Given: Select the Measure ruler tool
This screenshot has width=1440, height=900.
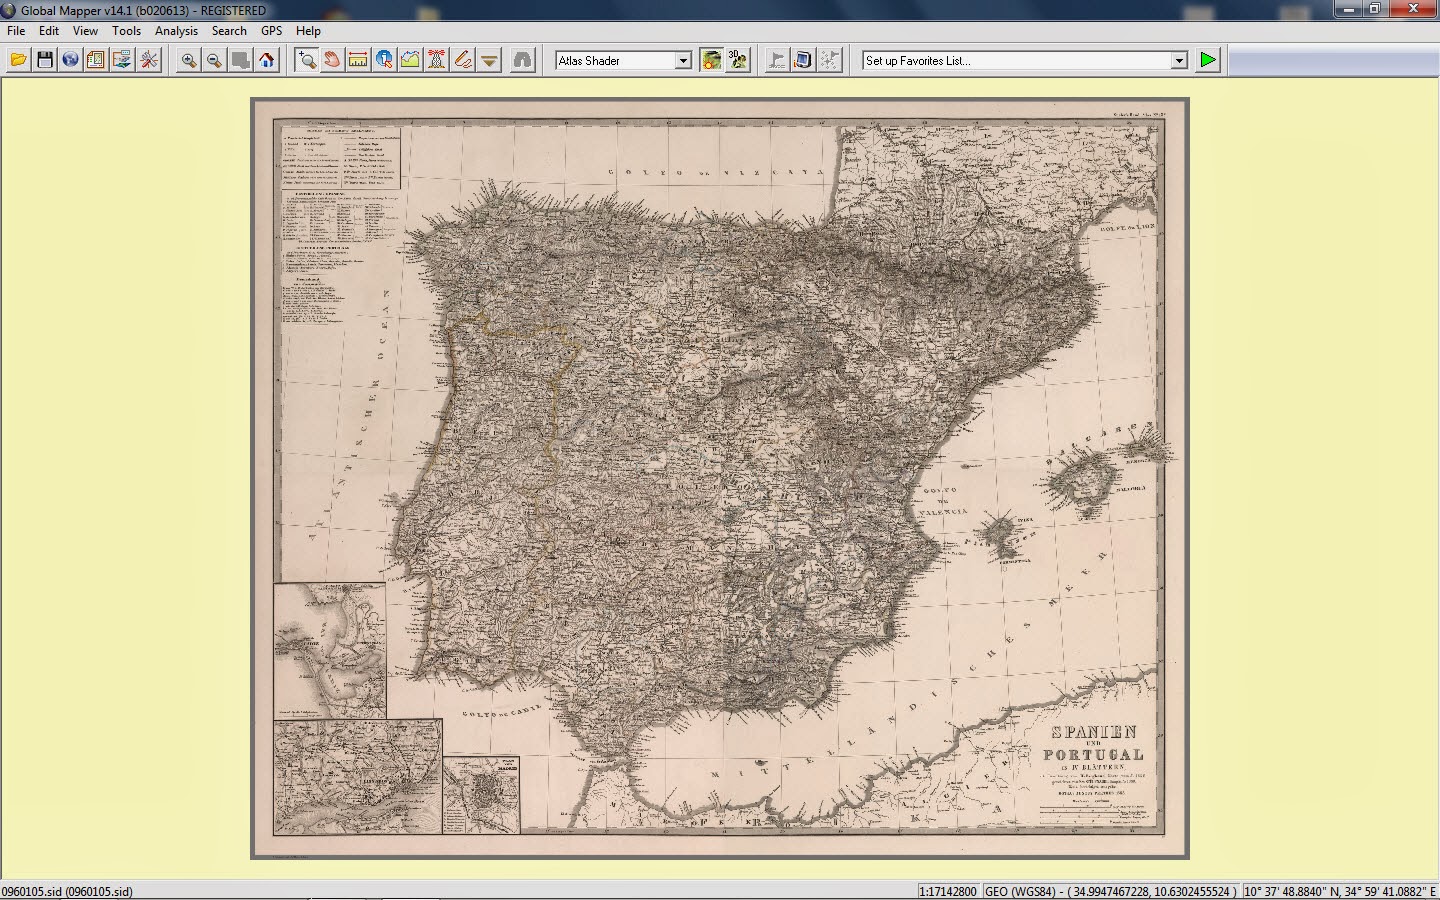Looking at the screenshot, I should (x=357, y=59).
